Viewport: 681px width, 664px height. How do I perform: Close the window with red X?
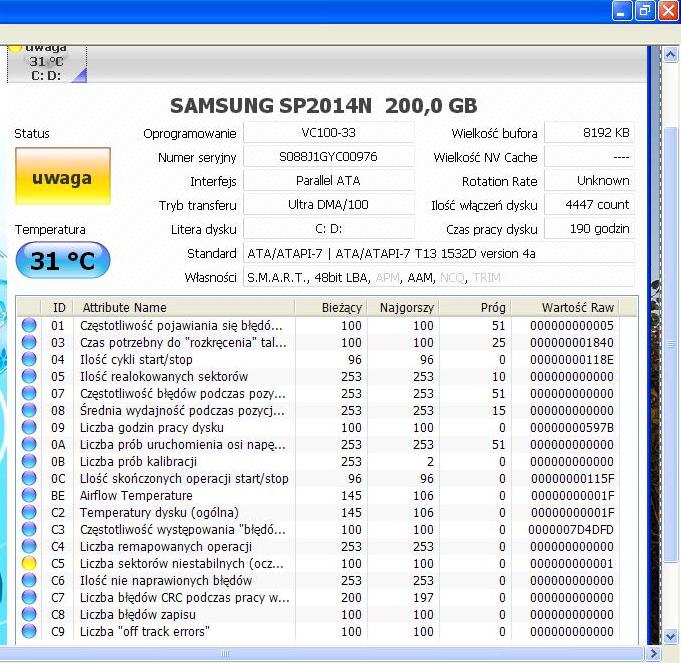668,10
